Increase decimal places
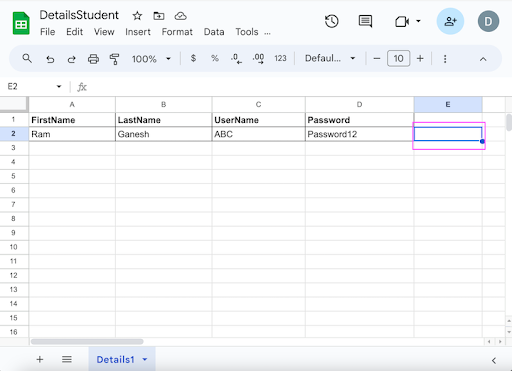 click(258, 59)
